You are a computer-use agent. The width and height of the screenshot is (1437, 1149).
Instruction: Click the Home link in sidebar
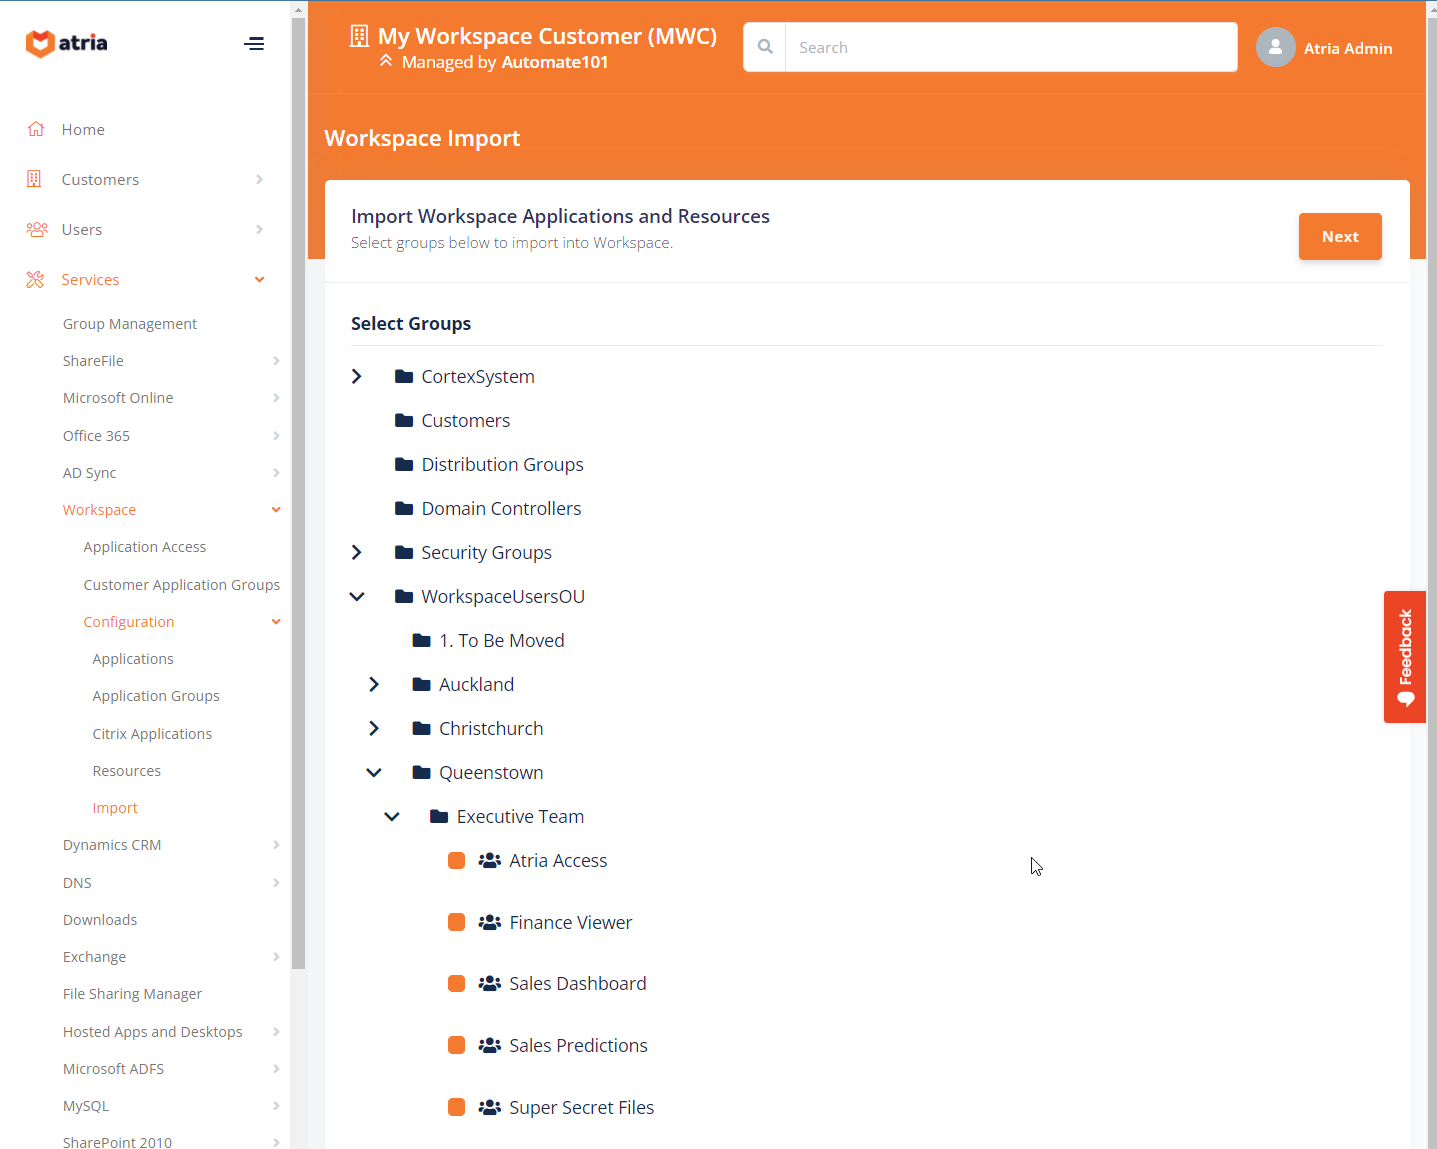[x=83, y=129]
